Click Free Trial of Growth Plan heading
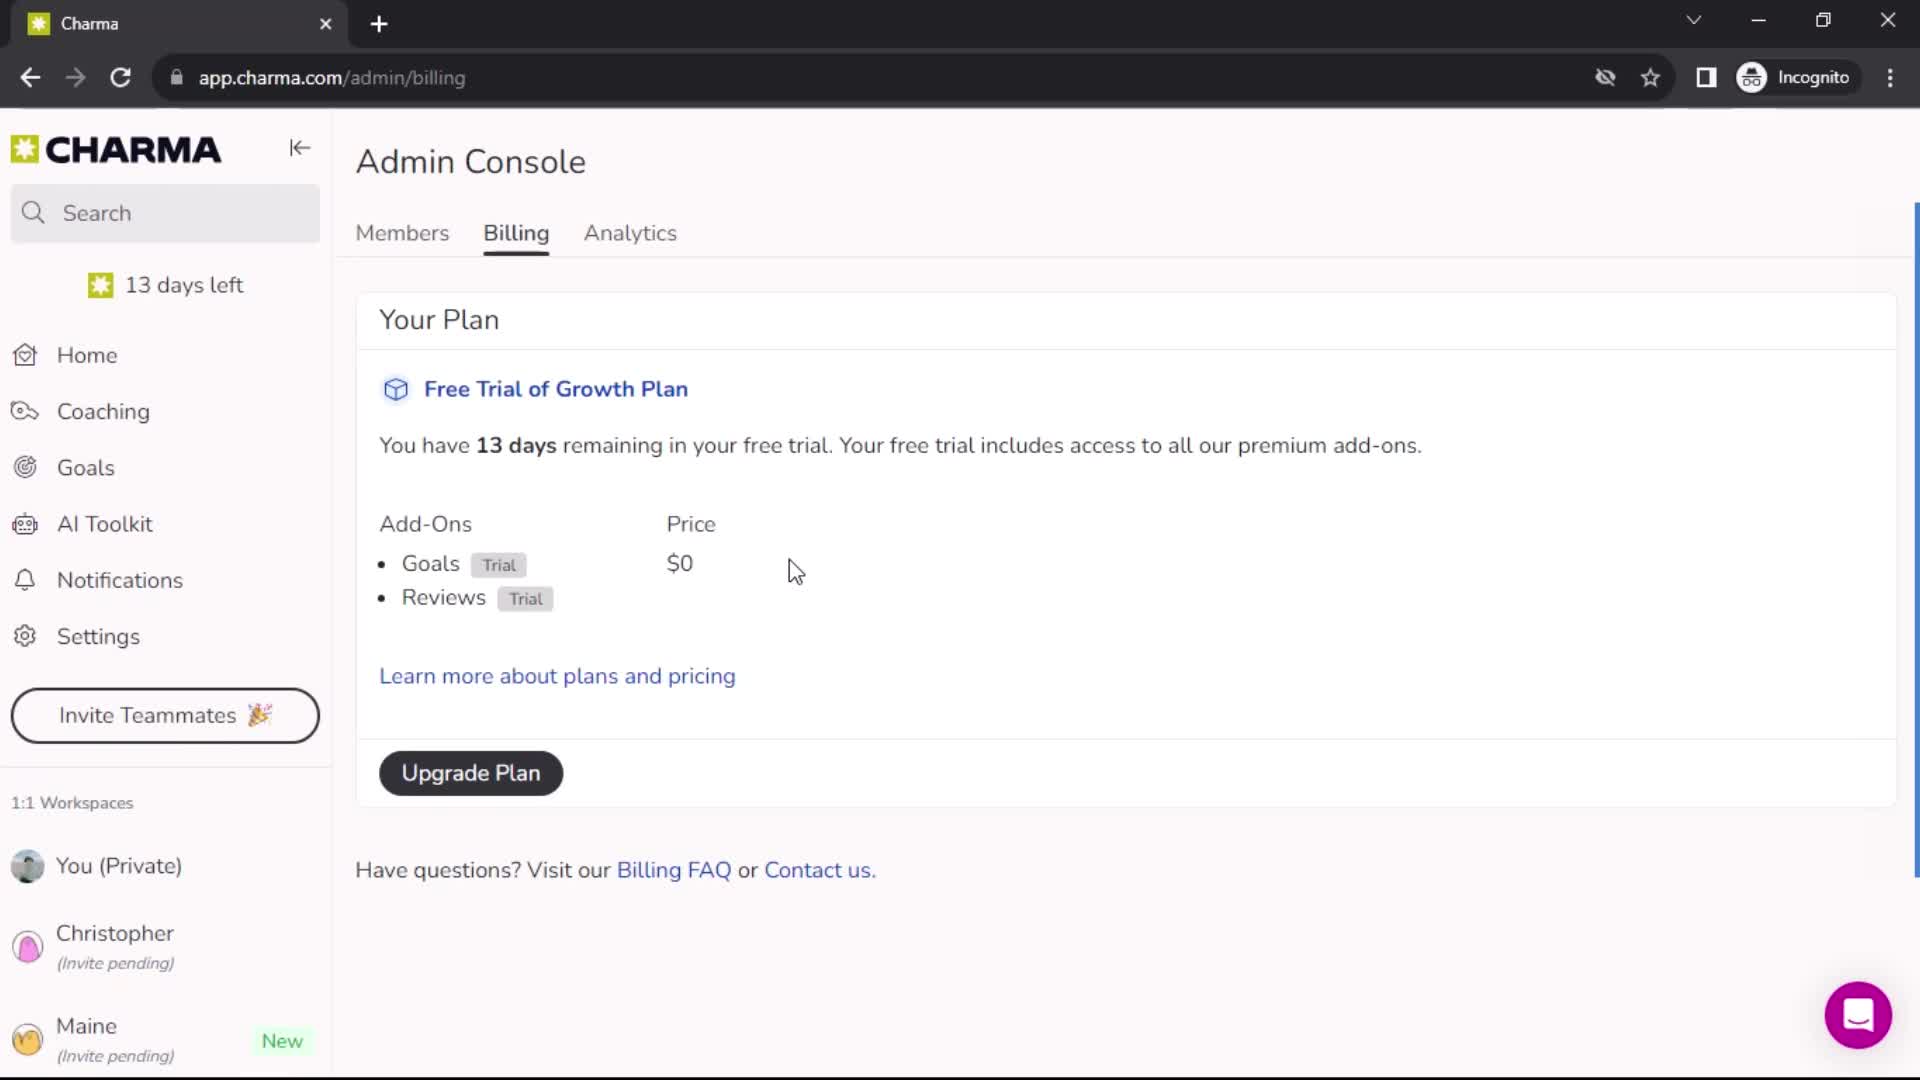 [x=556, y=389]
